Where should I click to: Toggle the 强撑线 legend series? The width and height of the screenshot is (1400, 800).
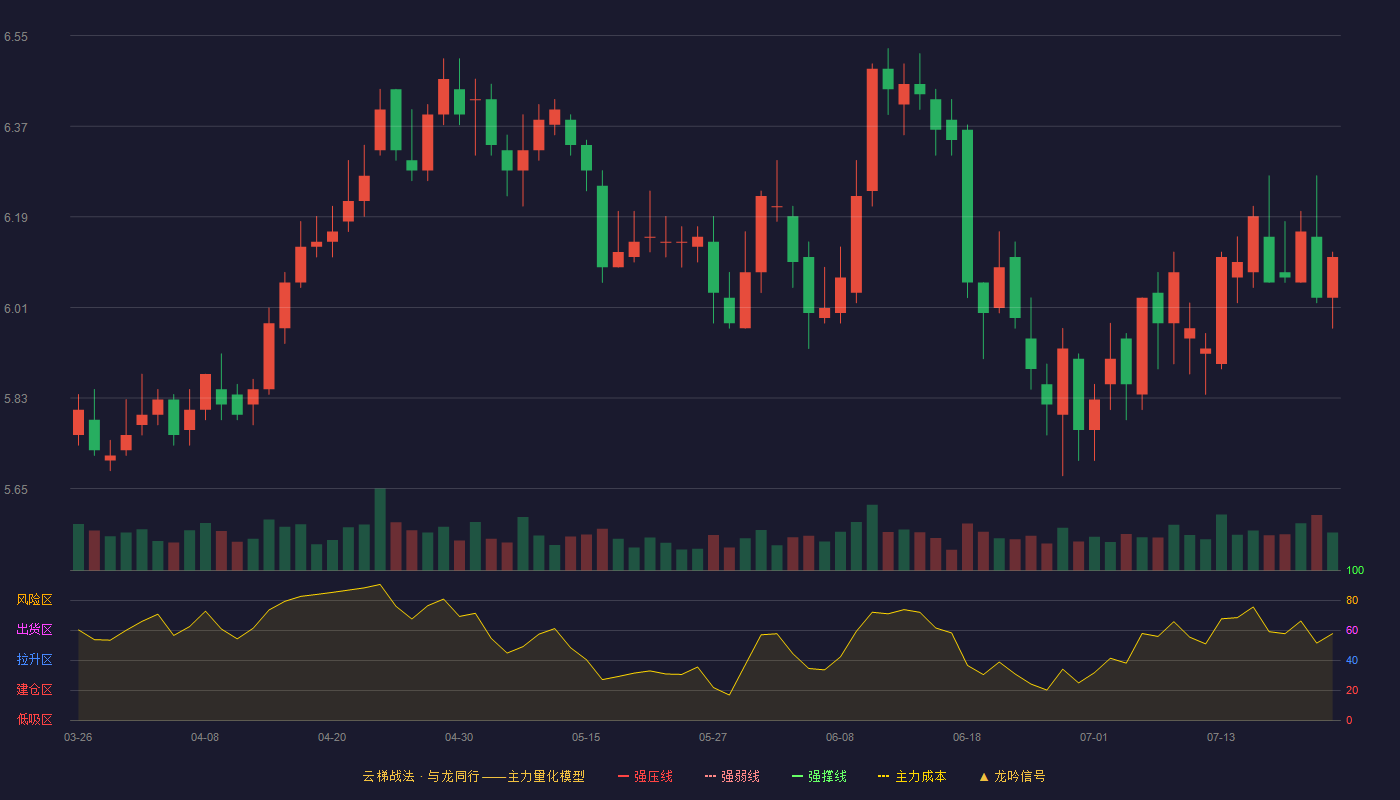click(x=819, y=776)
